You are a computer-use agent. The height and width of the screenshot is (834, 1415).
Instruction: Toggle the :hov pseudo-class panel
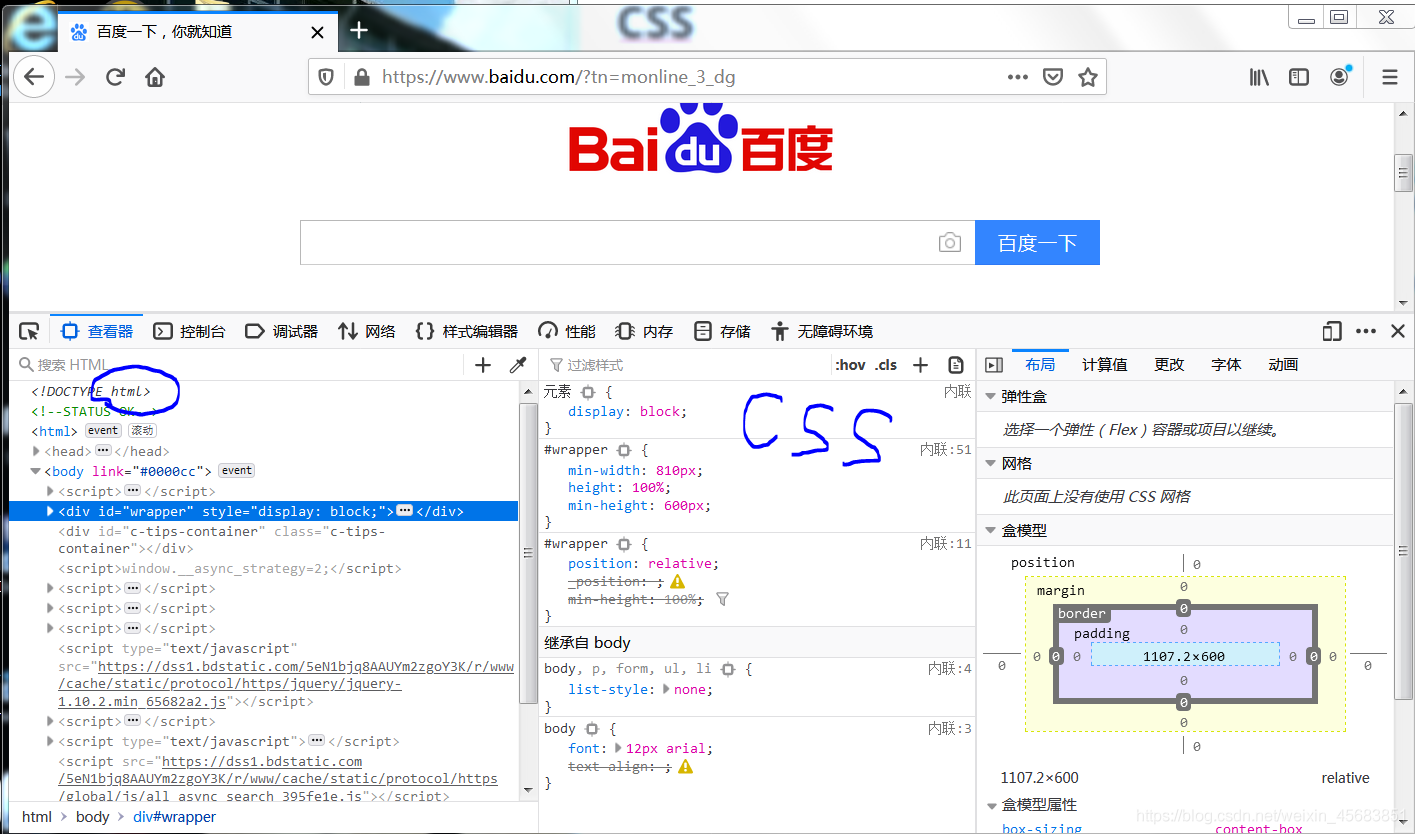pyautogui.click(x=850, y=365)
